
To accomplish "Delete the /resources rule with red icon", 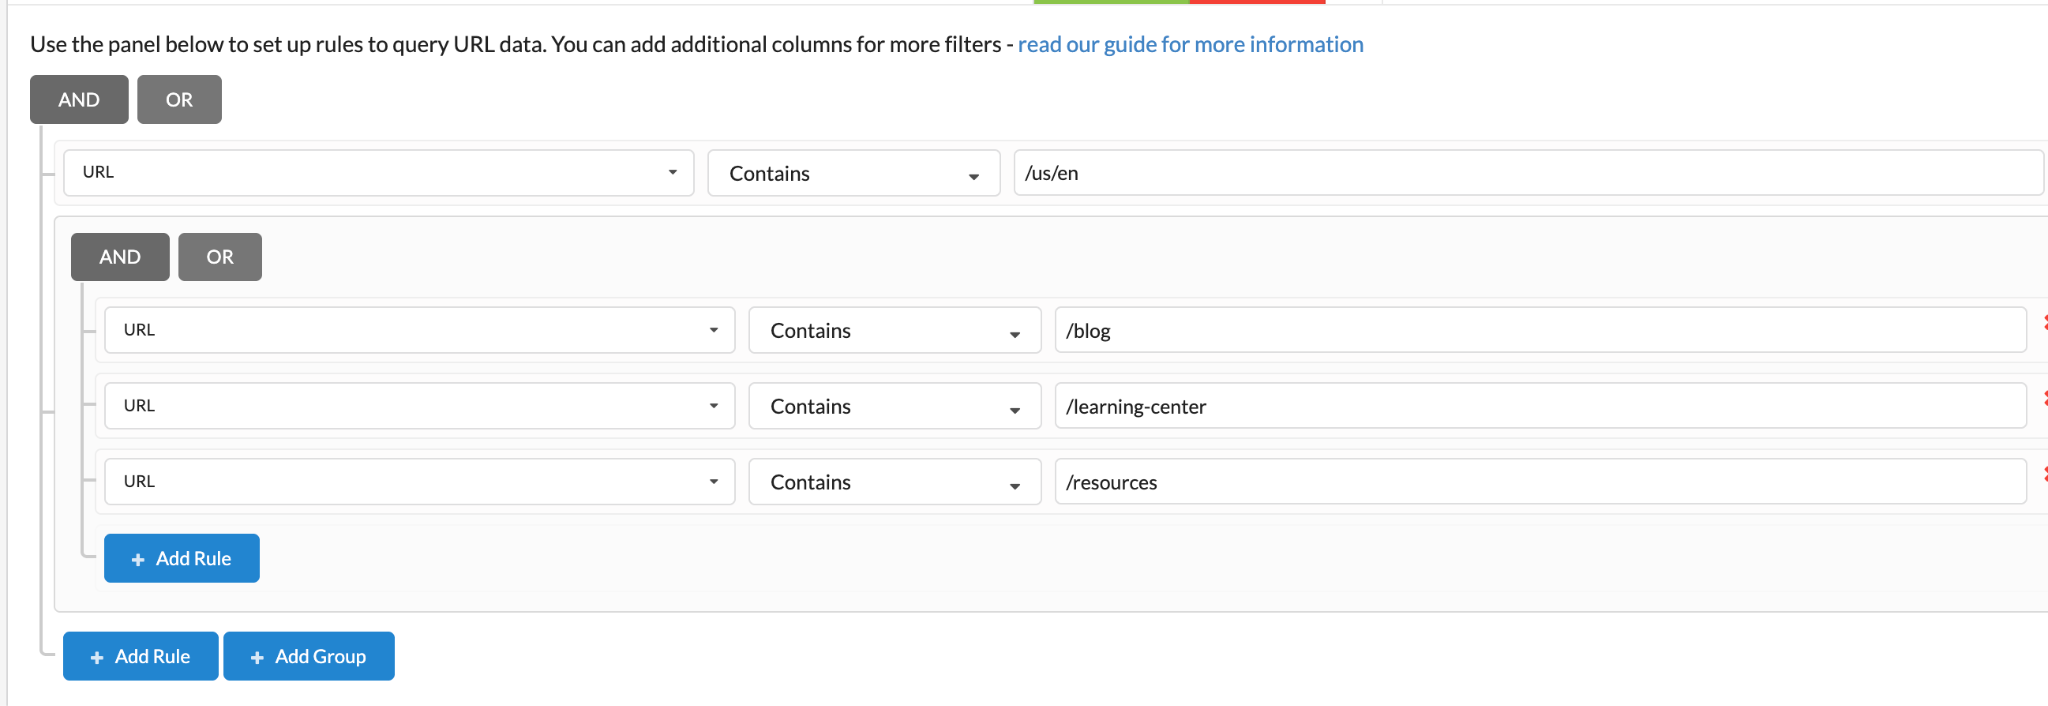I will [x=2045, y=474].
